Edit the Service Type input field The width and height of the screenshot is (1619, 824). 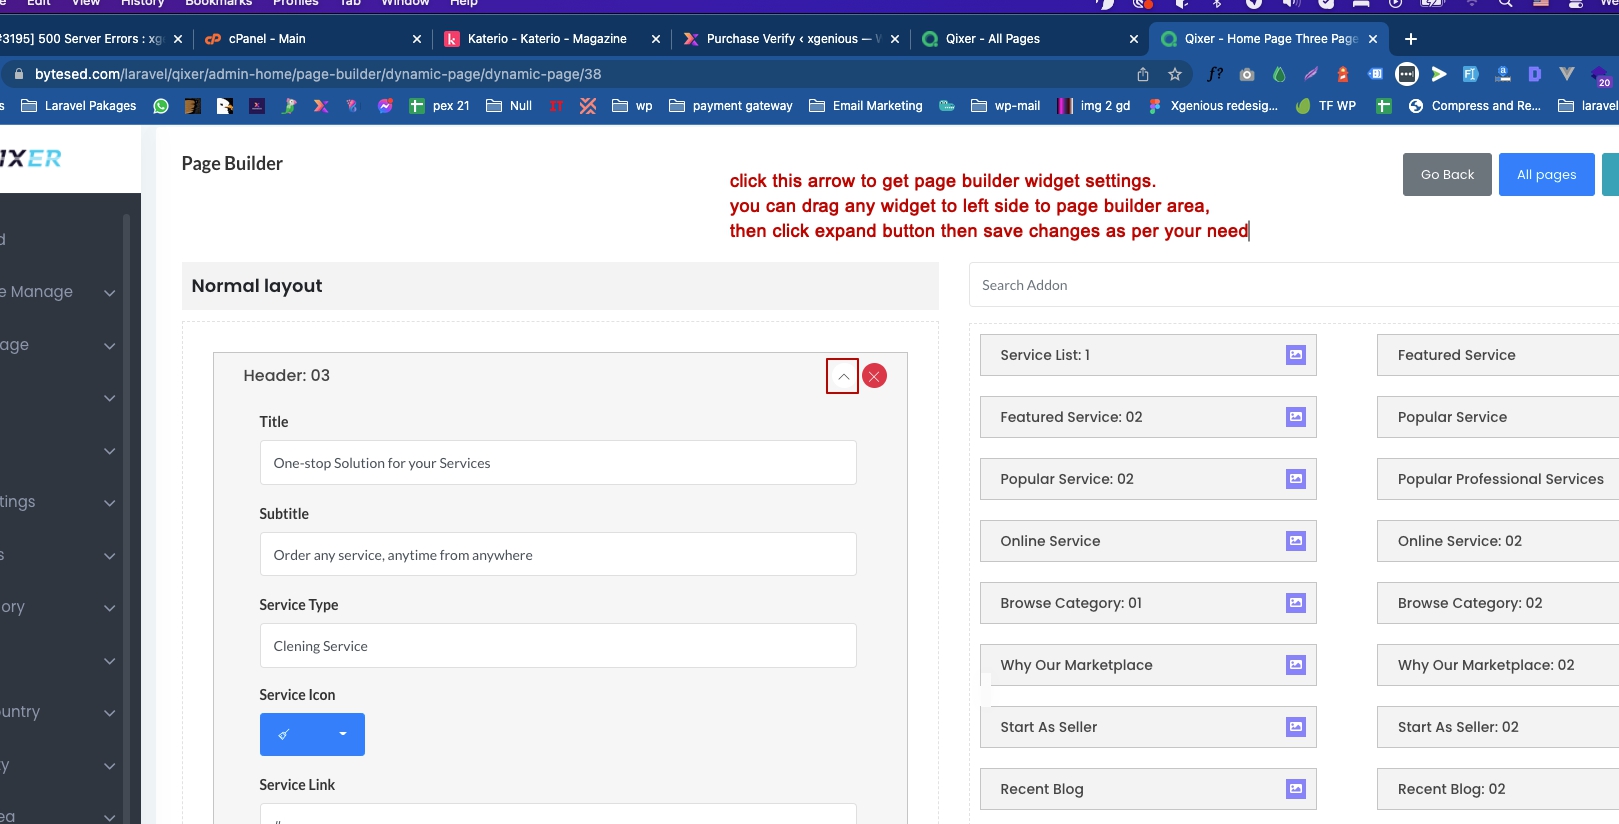point(558,646)
